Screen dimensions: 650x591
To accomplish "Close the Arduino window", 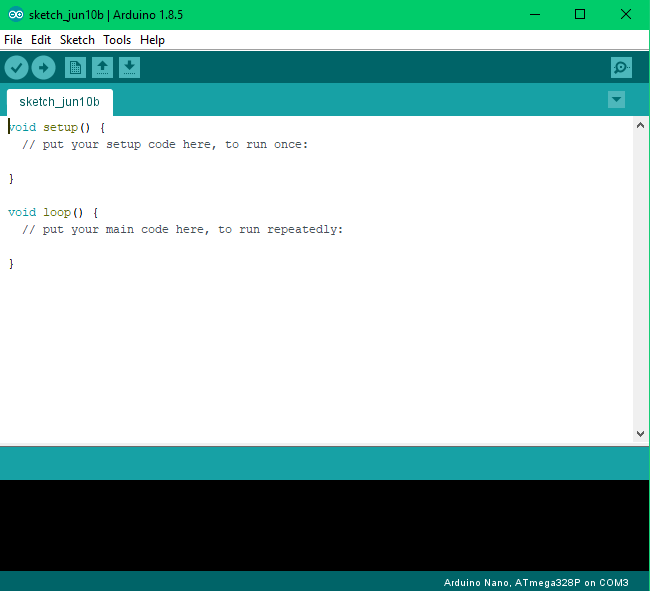I will [x=626, y=15].
